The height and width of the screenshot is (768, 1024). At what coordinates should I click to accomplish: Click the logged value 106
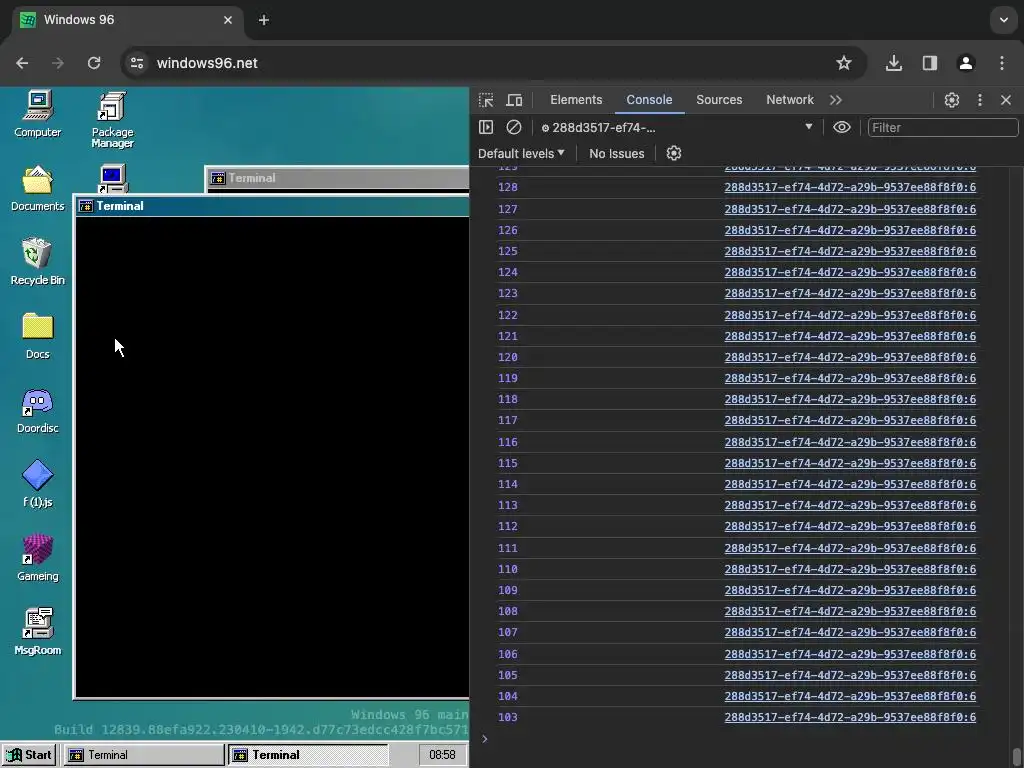[x=507, y=654]
